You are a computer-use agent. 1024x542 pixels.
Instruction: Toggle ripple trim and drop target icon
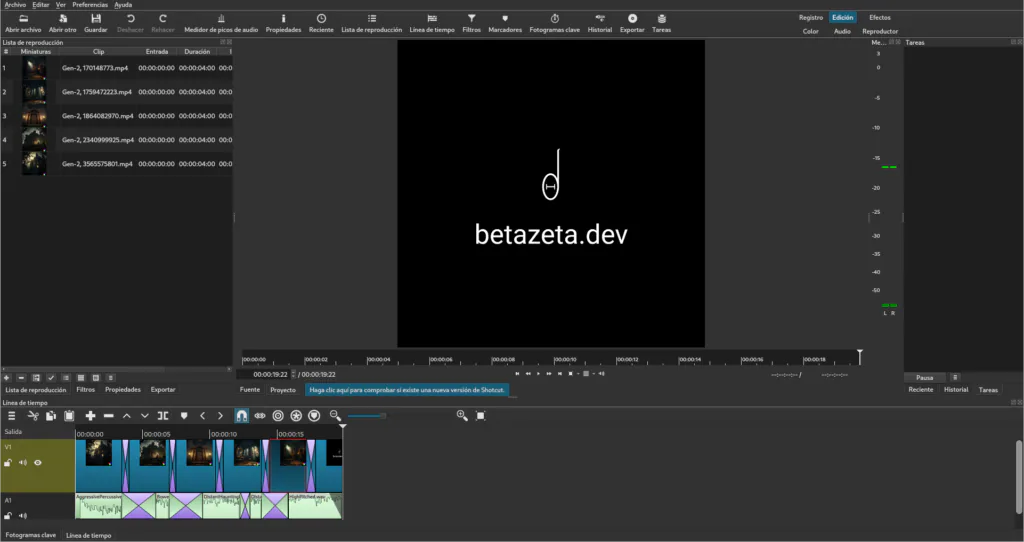pos(278,415)
